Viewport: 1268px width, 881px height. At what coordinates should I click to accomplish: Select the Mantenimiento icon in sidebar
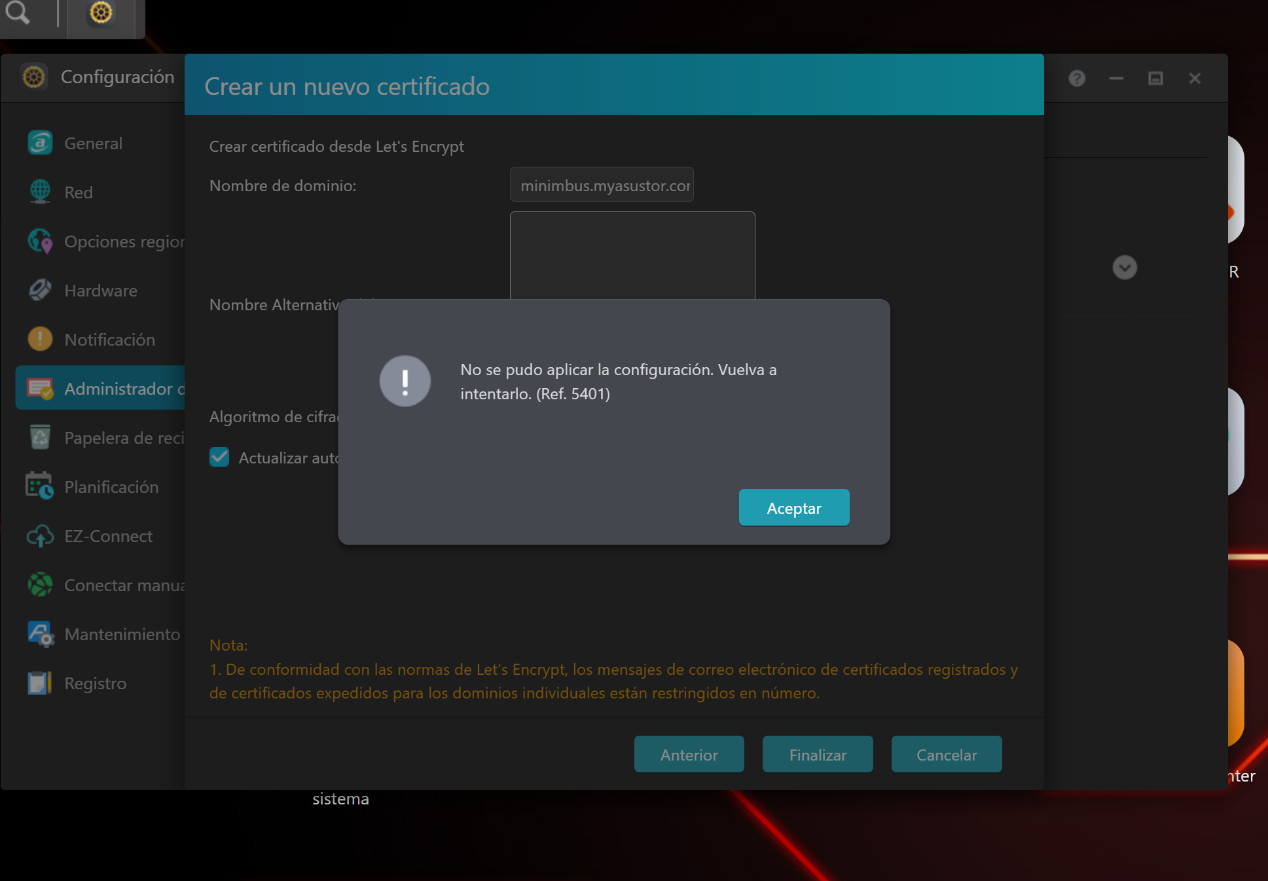(x=40, y=634)
